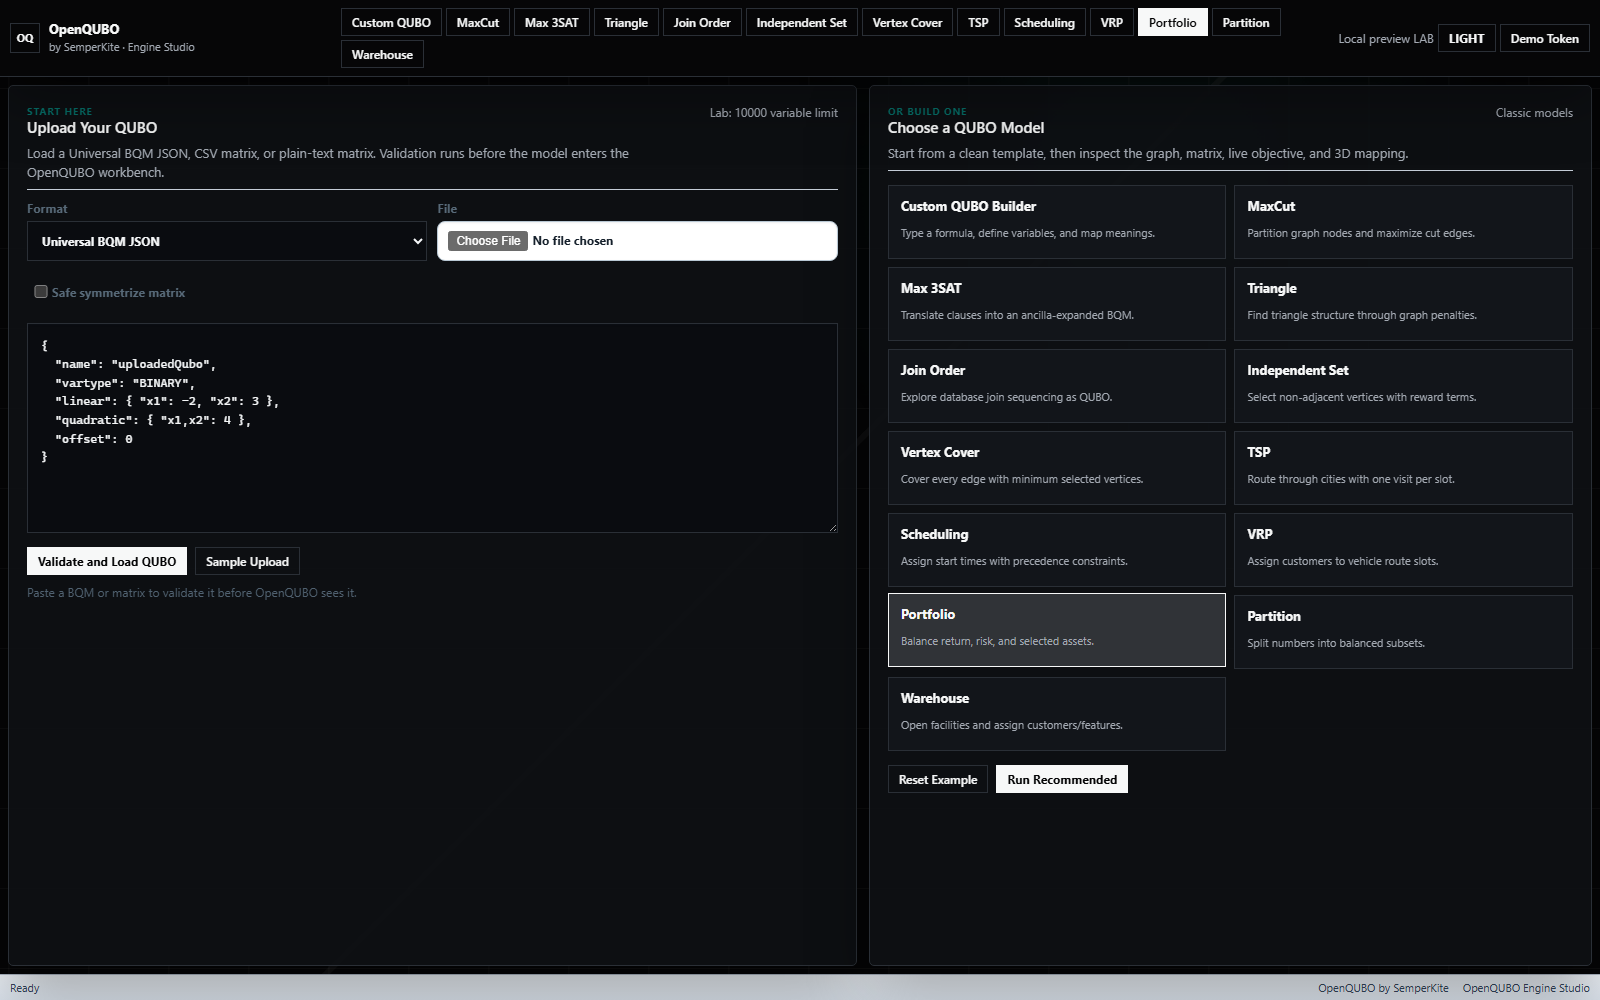Choose the Join Order model card
Viewport: 1600px width, 1000px height.
coord(1056,386)
